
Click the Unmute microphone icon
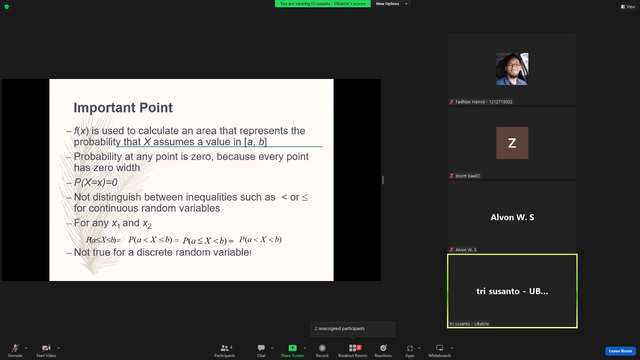point(15,348)
